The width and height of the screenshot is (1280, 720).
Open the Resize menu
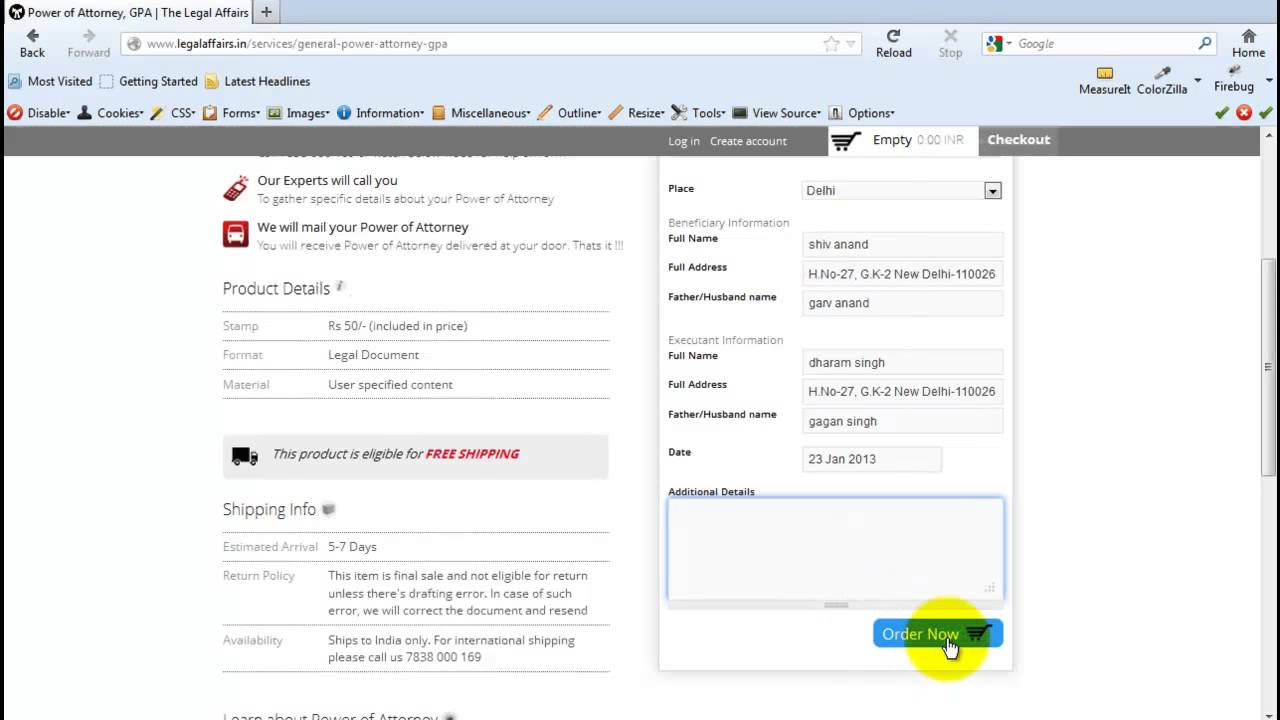point(636,113)
